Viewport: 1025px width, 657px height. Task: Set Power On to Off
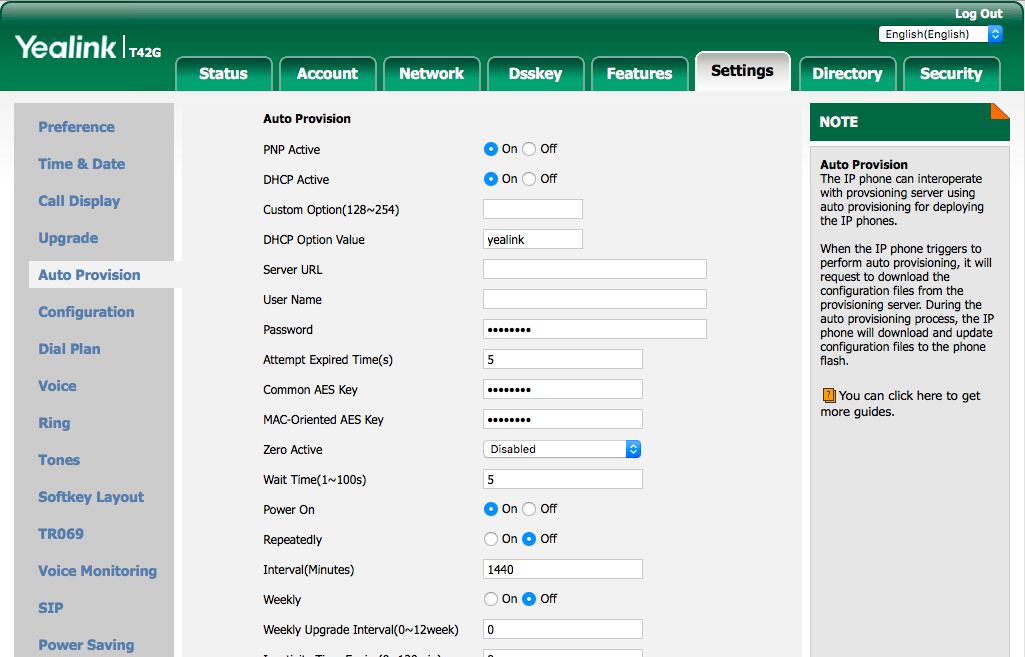(x=529, y=509)
